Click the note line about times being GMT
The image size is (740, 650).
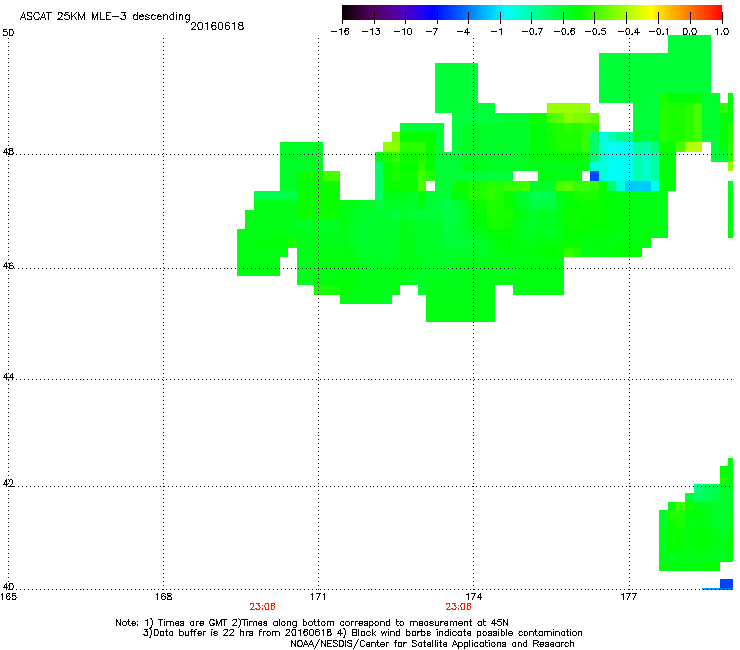(312, 623)
